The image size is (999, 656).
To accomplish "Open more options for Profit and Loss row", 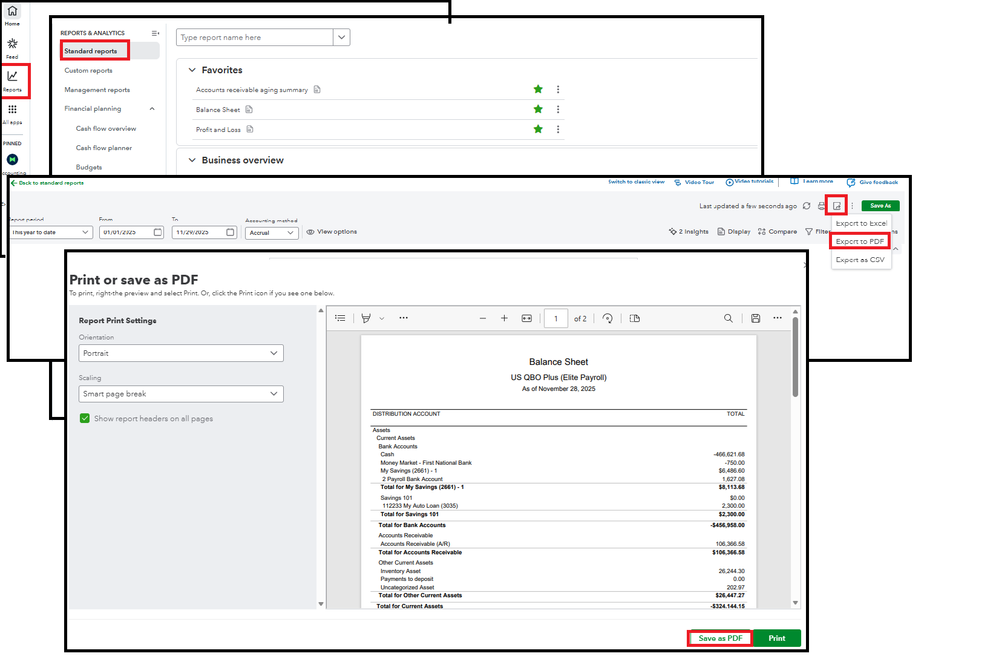I will point(557,129).
